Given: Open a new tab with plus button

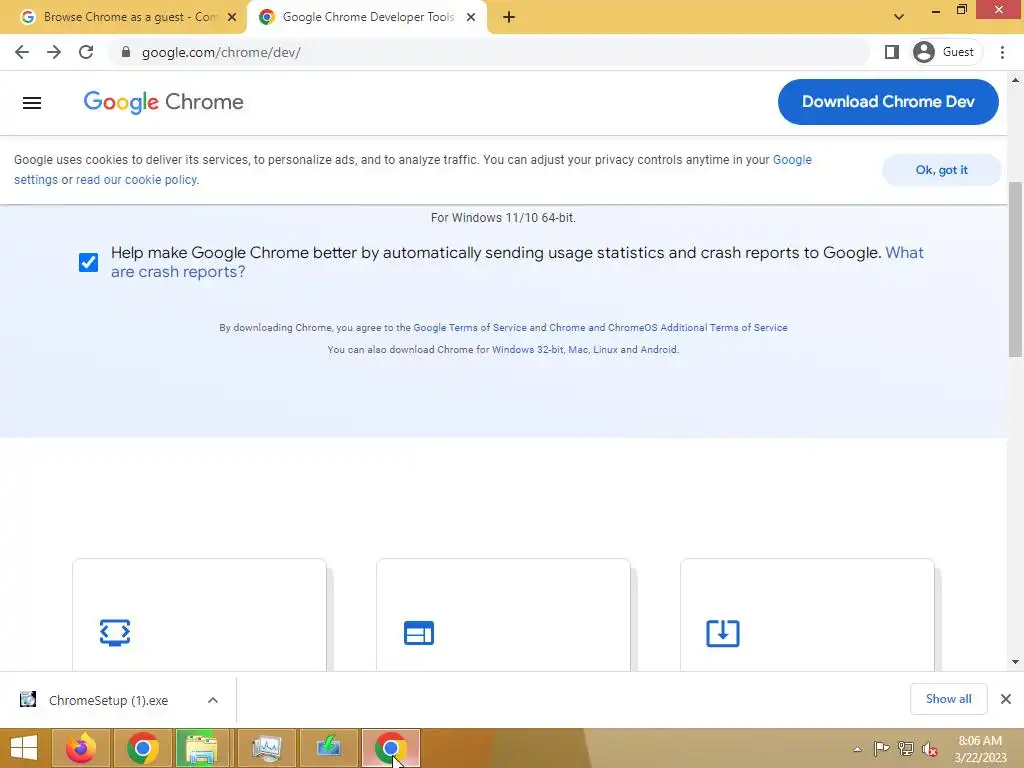Looking at the screenshot, I should coord(509,17).
